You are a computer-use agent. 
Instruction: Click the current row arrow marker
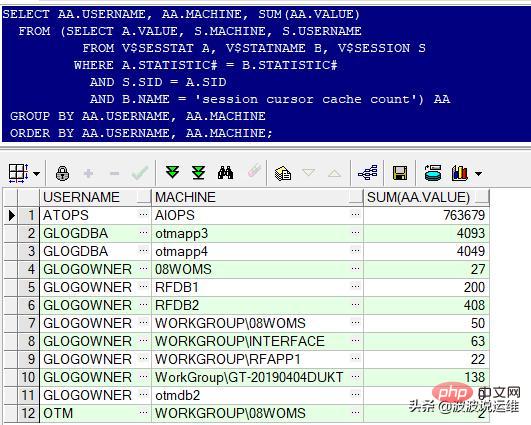(x=11, y=215)
